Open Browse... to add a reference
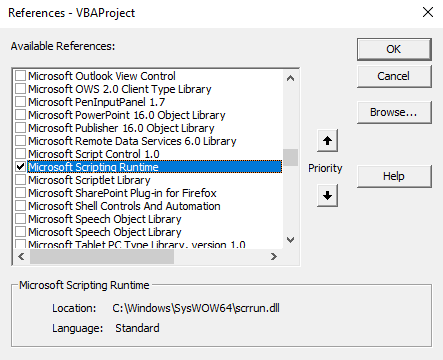Screen dimensions: 443x360 (x=394, y=112)
